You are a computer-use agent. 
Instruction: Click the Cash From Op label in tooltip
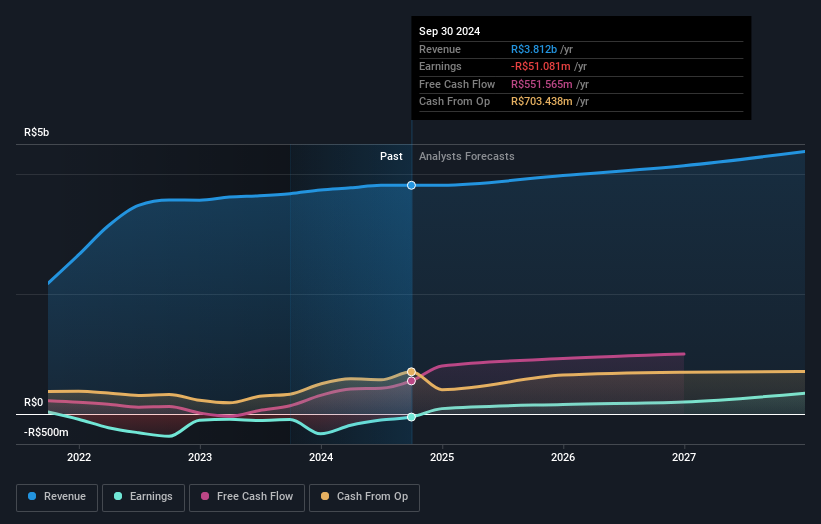[454, 102]
